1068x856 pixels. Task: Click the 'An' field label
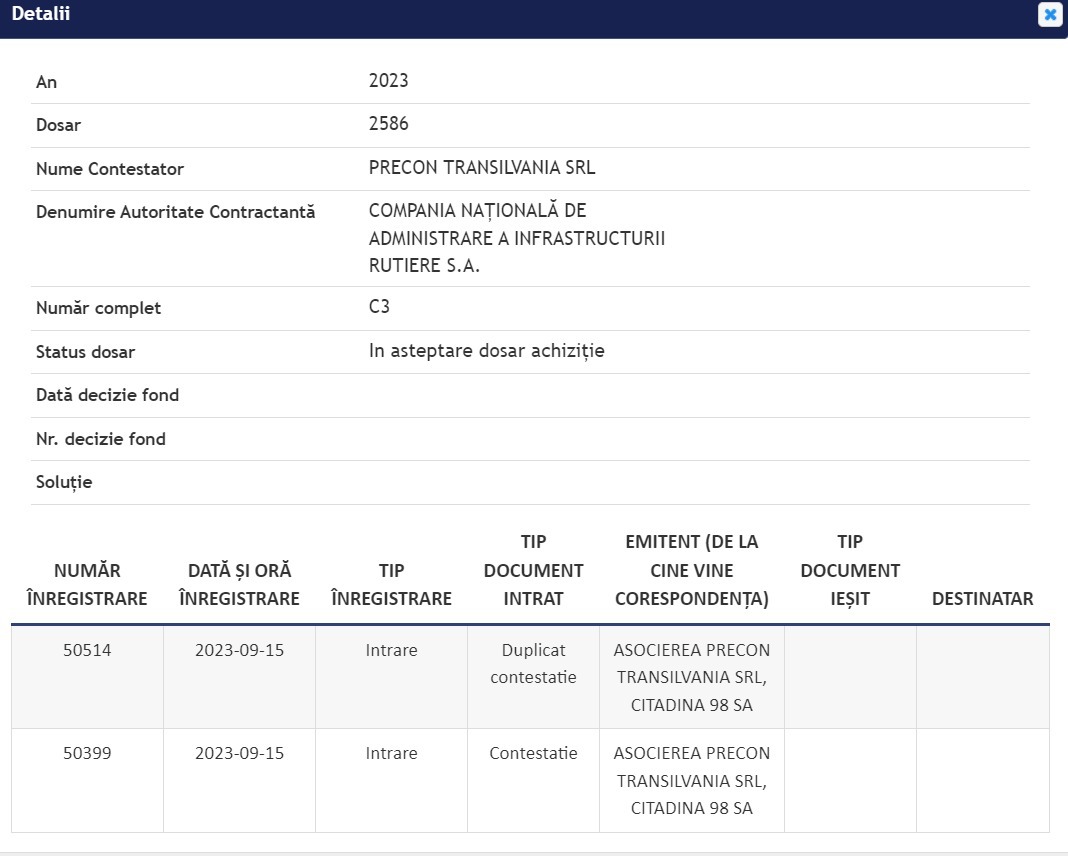[46, 82]
